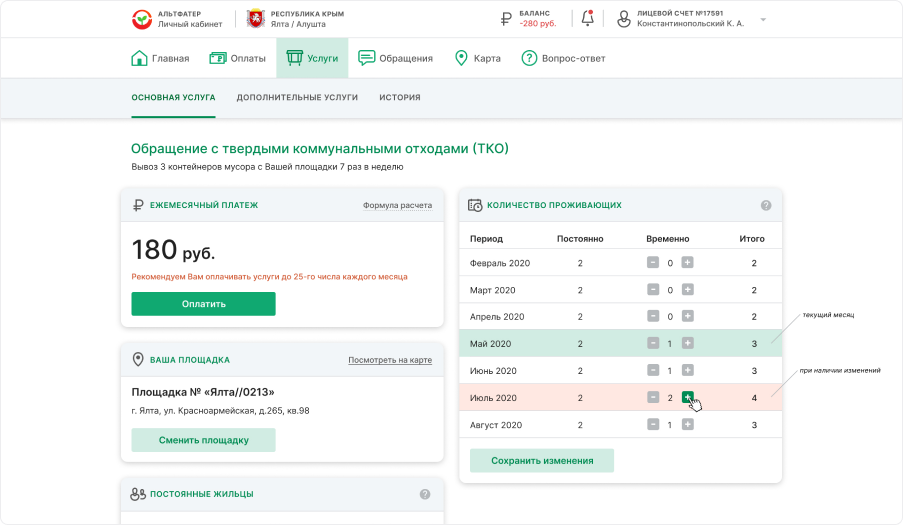Decrease temporary residents for Март 2020
This screenshot has height=525, width=903.
pyautogui.click(x=652, y=290)
